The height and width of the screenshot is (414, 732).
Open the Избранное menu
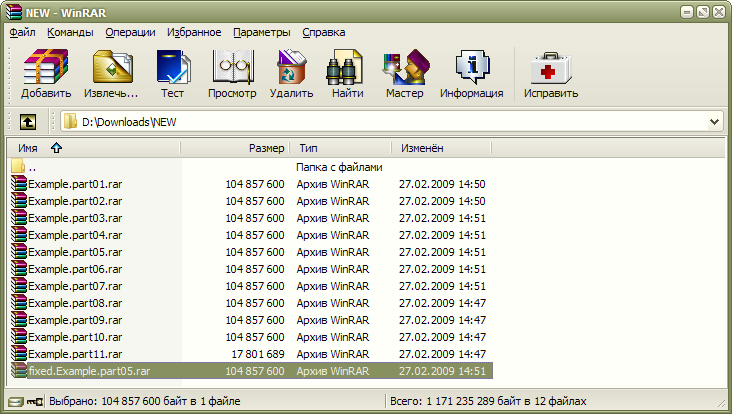click(194, 32)
